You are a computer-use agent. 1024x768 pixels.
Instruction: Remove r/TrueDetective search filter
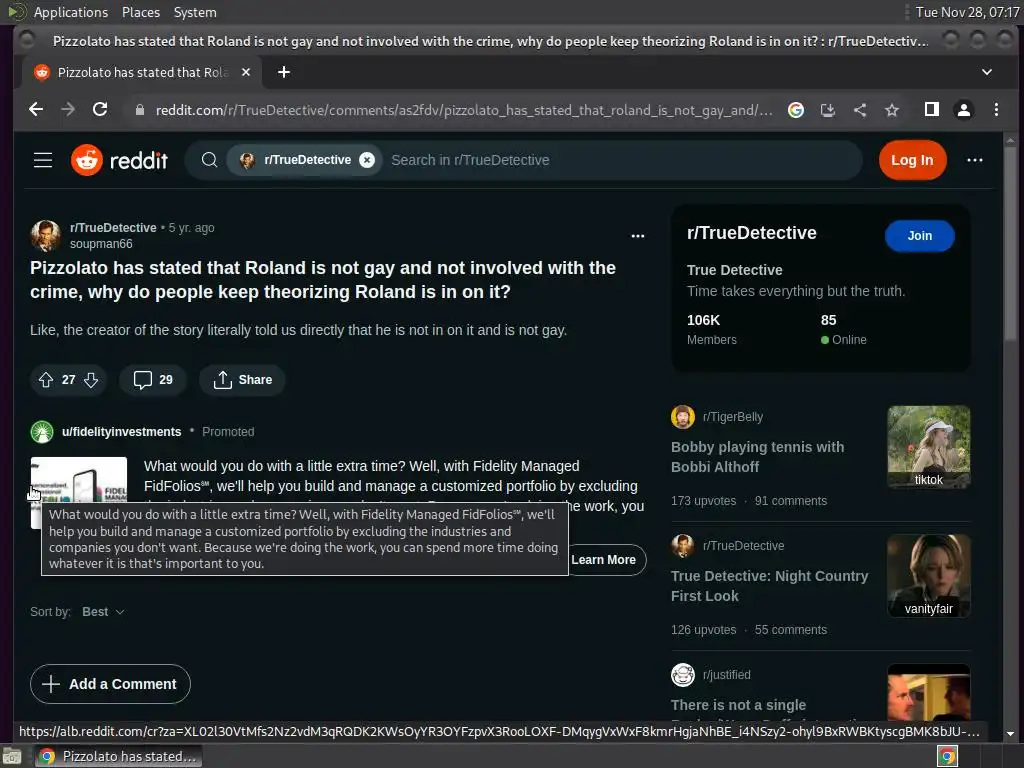pos(367,160)
